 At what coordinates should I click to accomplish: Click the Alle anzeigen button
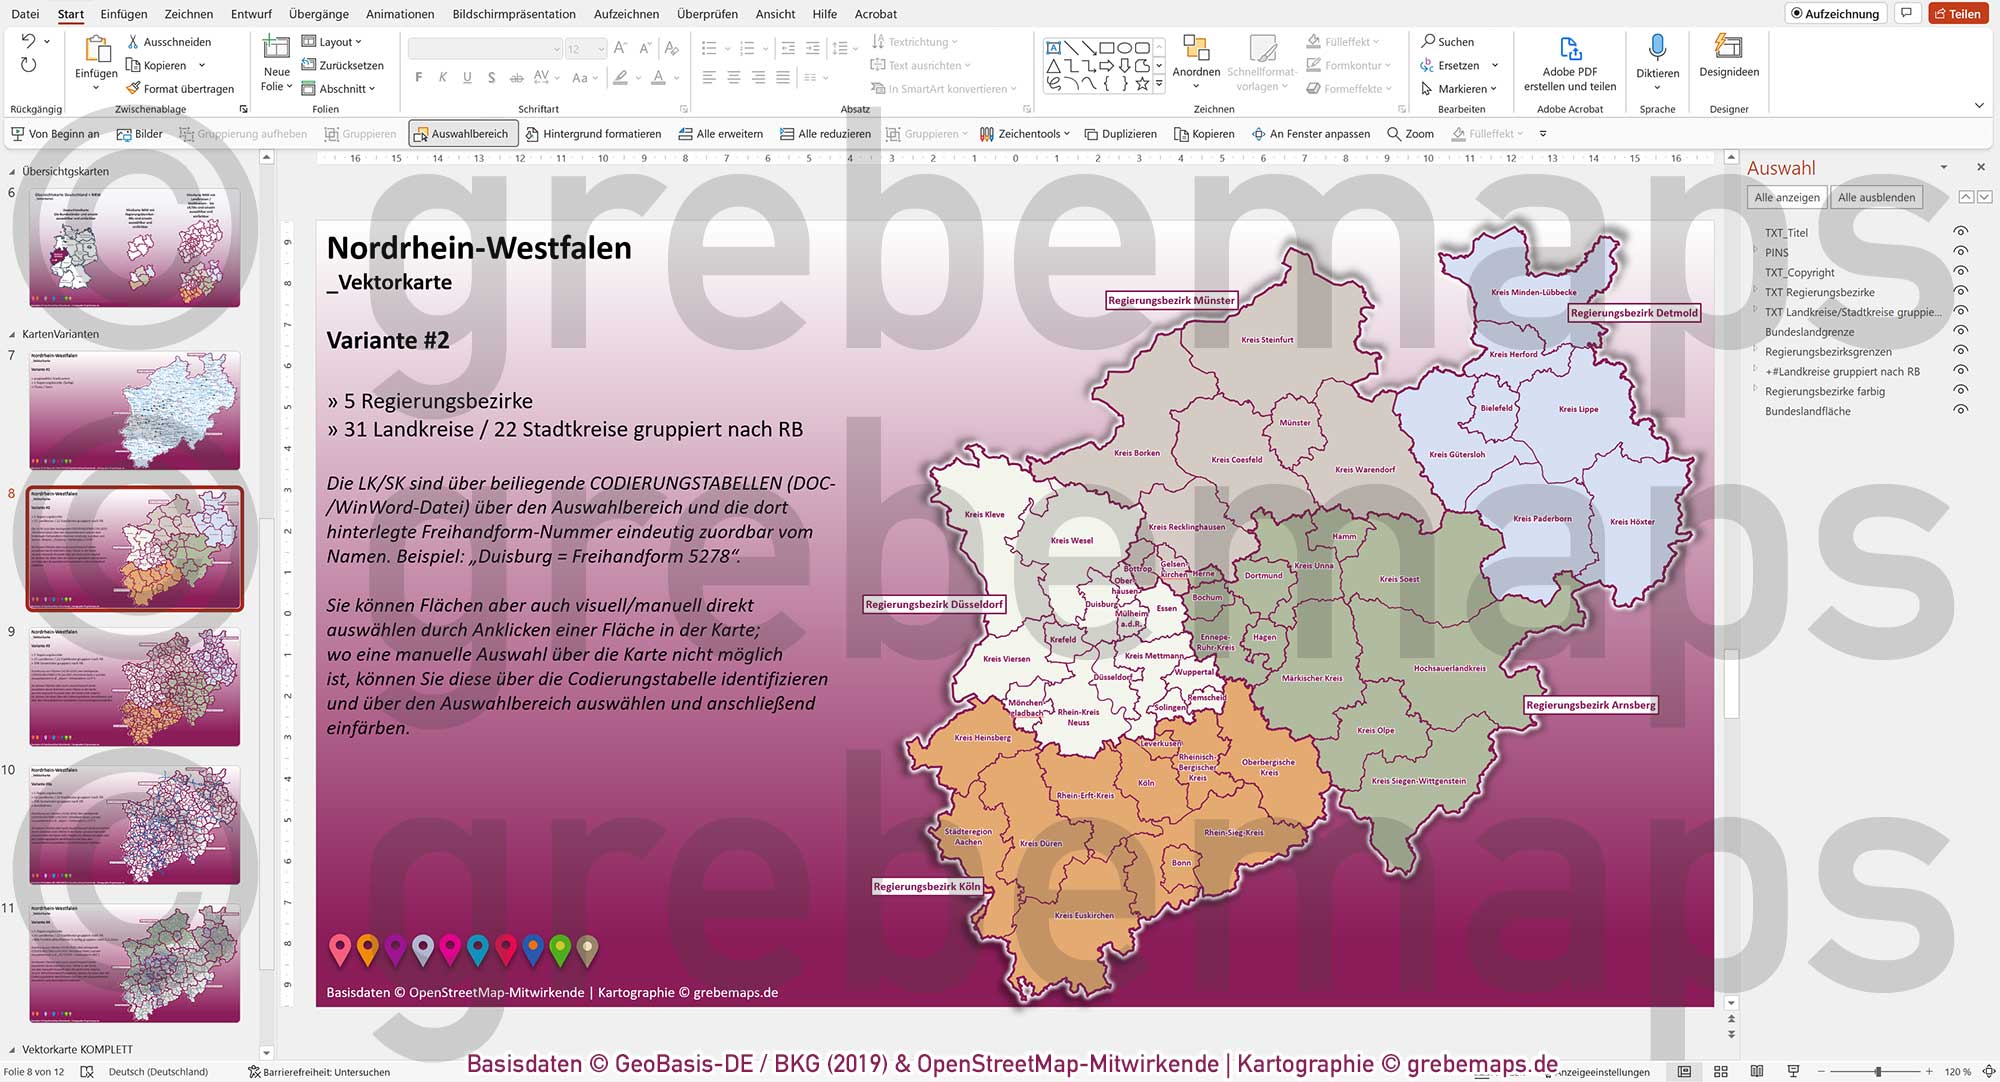pyautogui.click(x=1787, y=197)
